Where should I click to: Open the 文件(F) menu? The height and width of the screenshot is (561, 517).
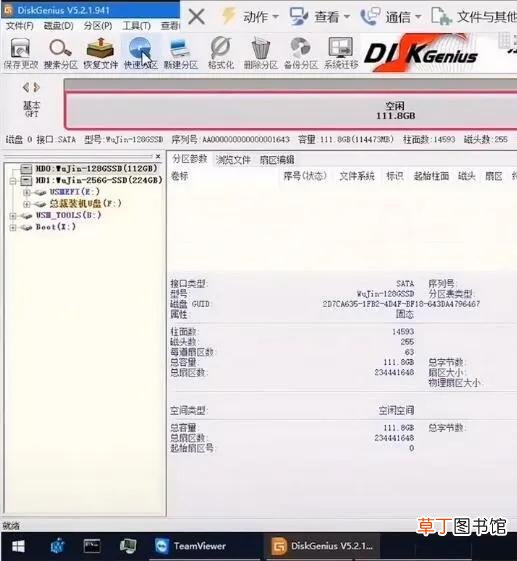(x=20, y=26)
